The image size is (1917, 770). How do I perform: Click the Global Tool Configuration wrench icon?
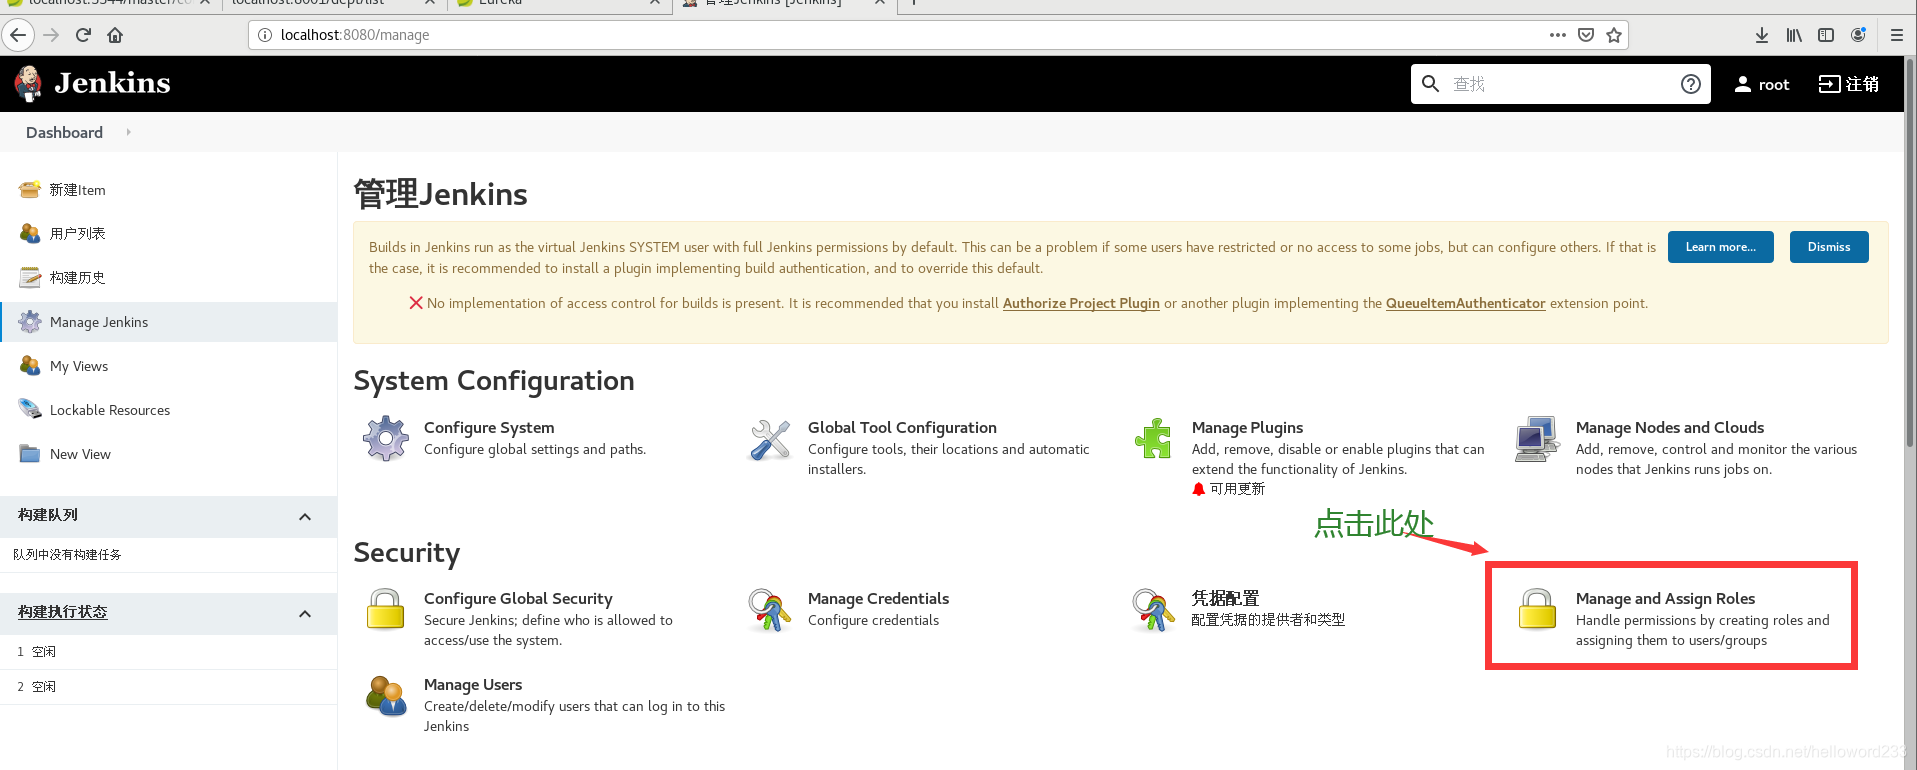click(770, 439)
